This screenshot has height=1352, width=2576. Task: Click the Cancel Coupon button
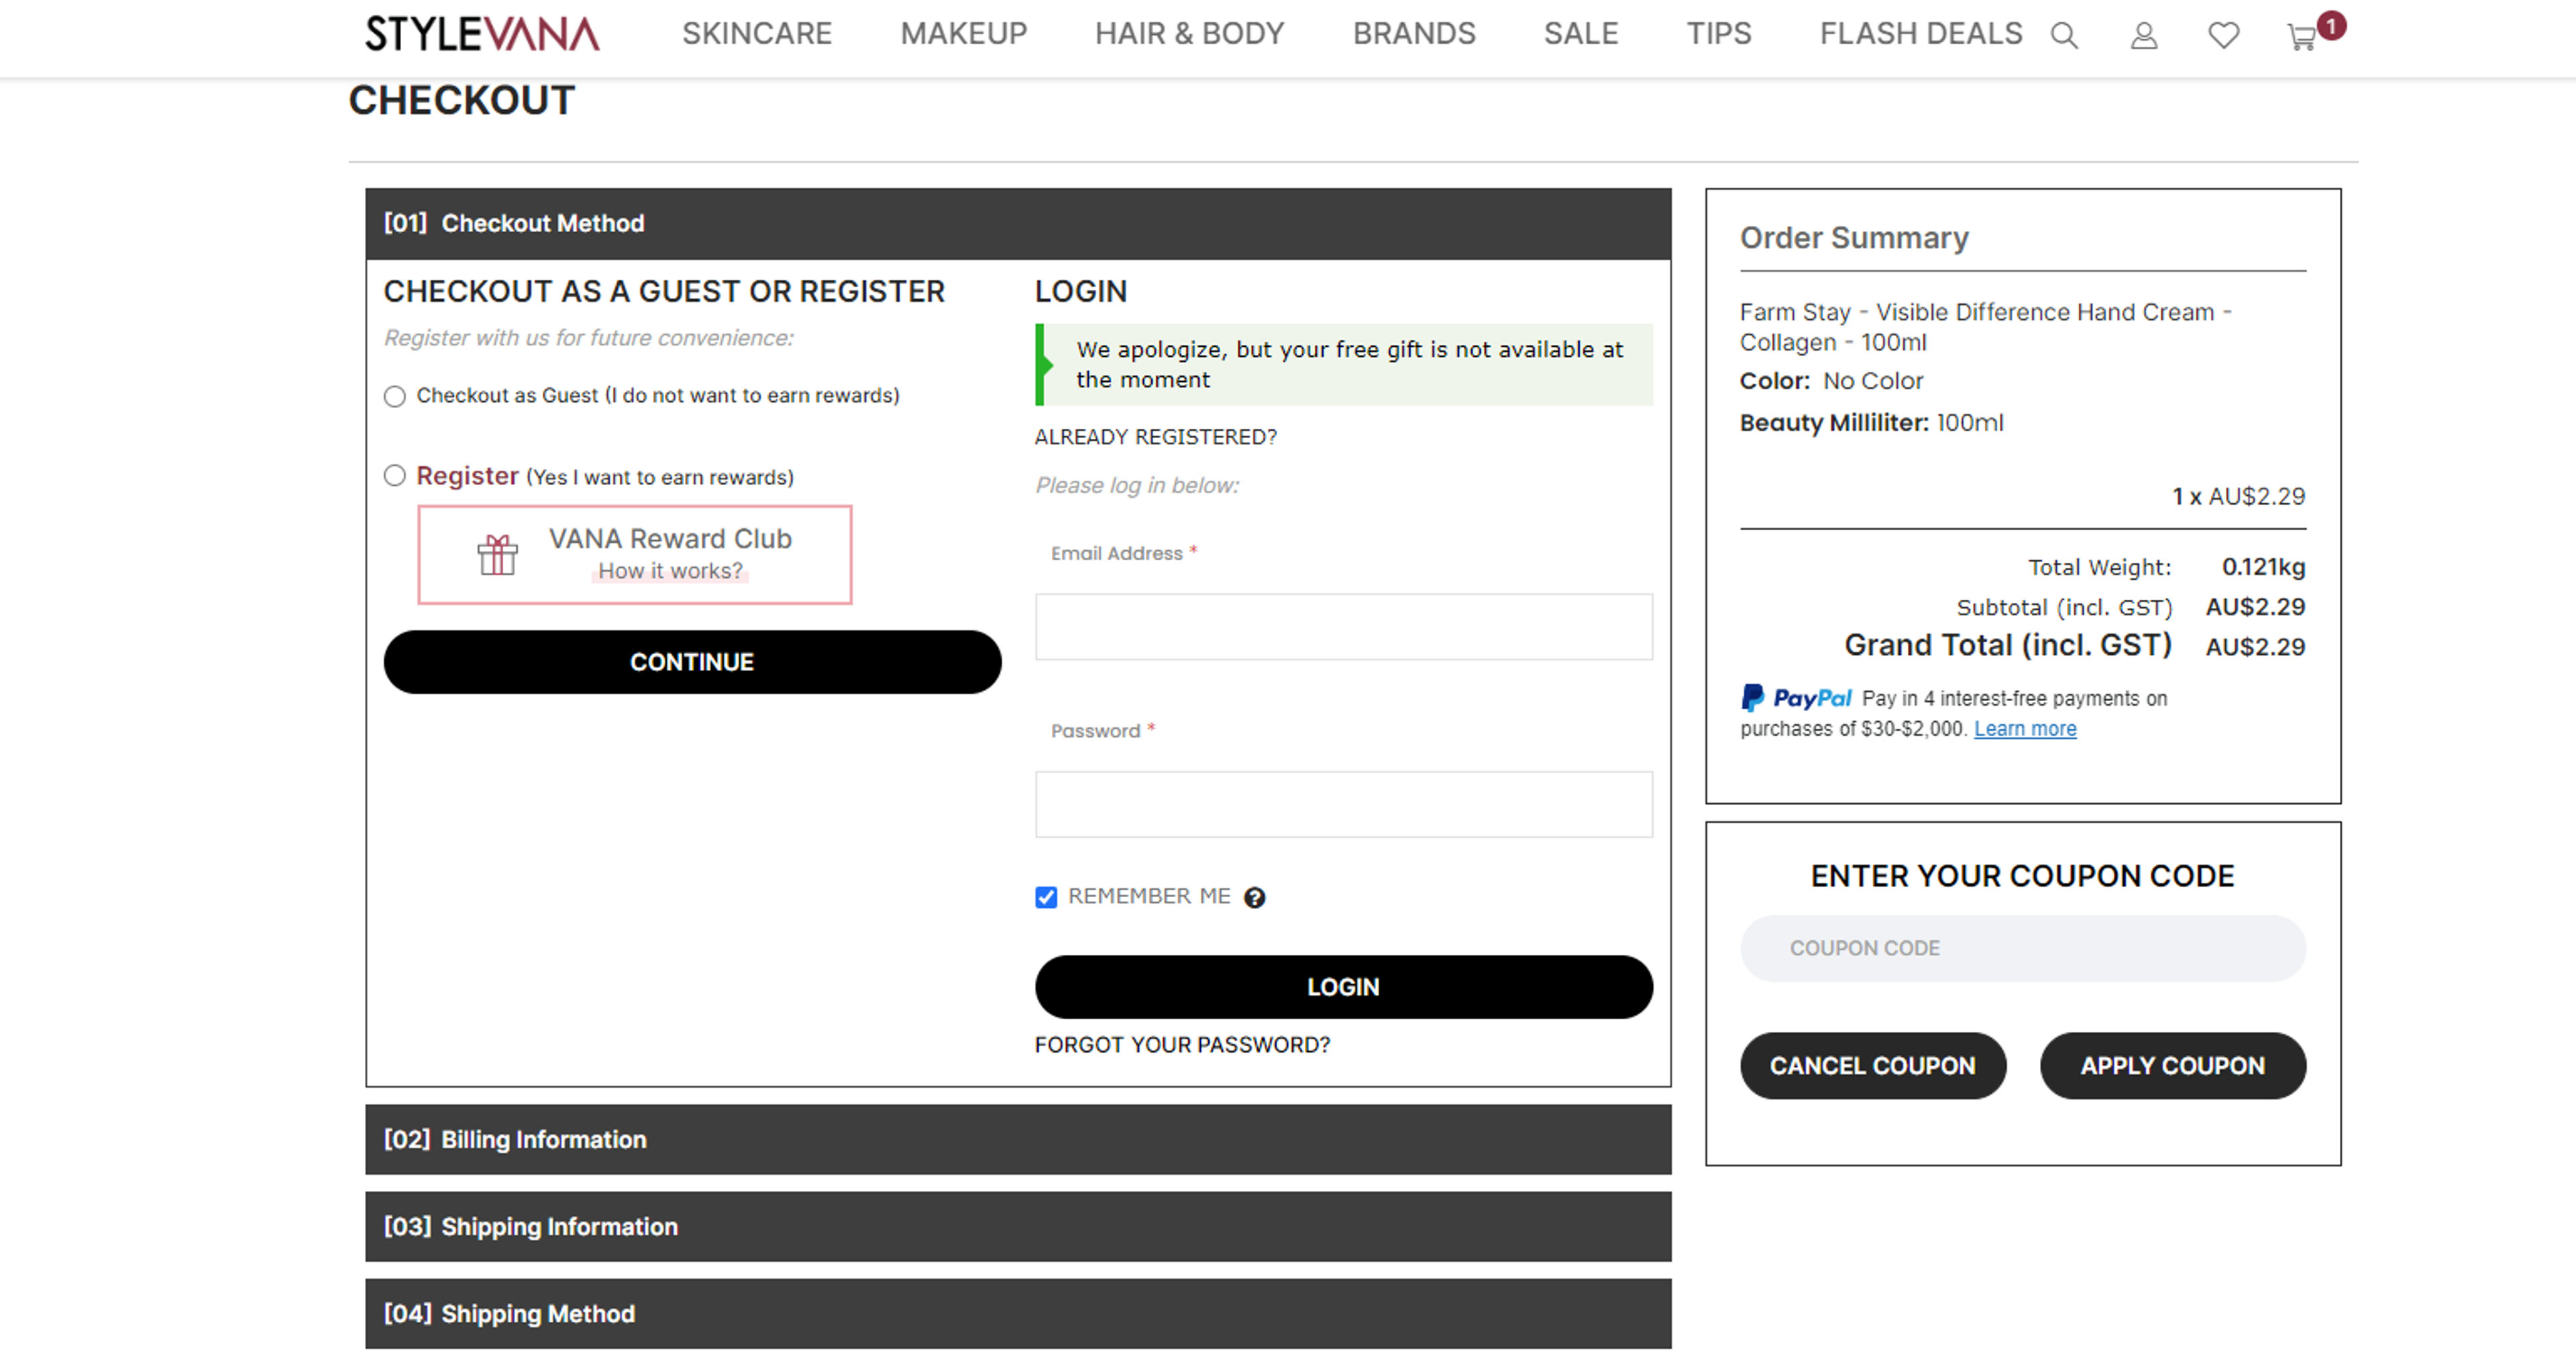point(1872,1066)
